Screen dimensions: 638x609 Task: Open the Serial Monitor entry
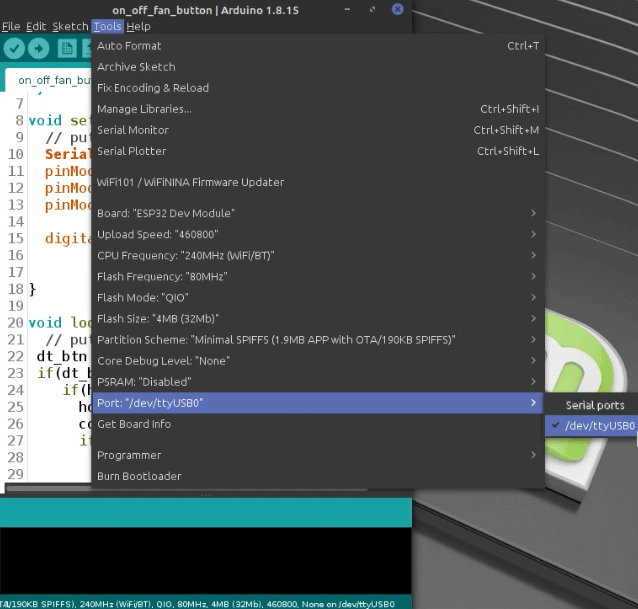click(318, 130)
